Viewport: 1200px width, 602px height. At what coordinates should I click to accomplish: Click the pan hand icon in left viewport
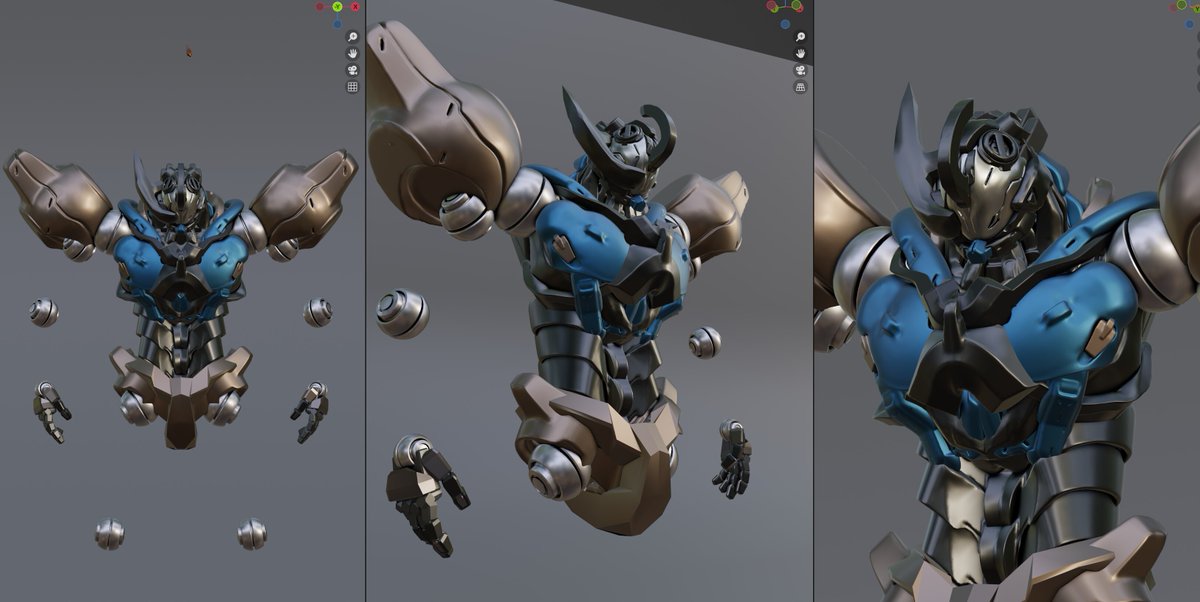[x=352, y=53]
